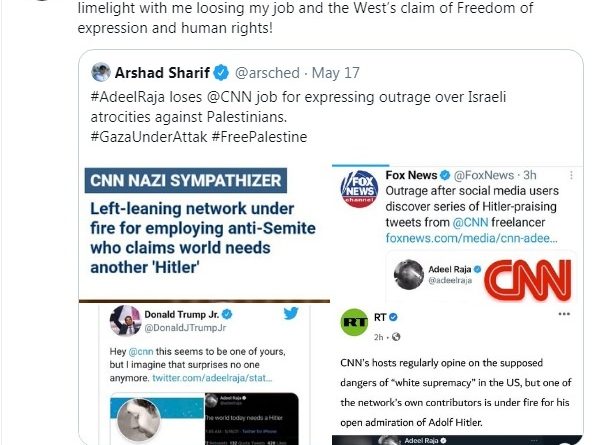
Task: Click the @arsched handle
Action: 267,73
